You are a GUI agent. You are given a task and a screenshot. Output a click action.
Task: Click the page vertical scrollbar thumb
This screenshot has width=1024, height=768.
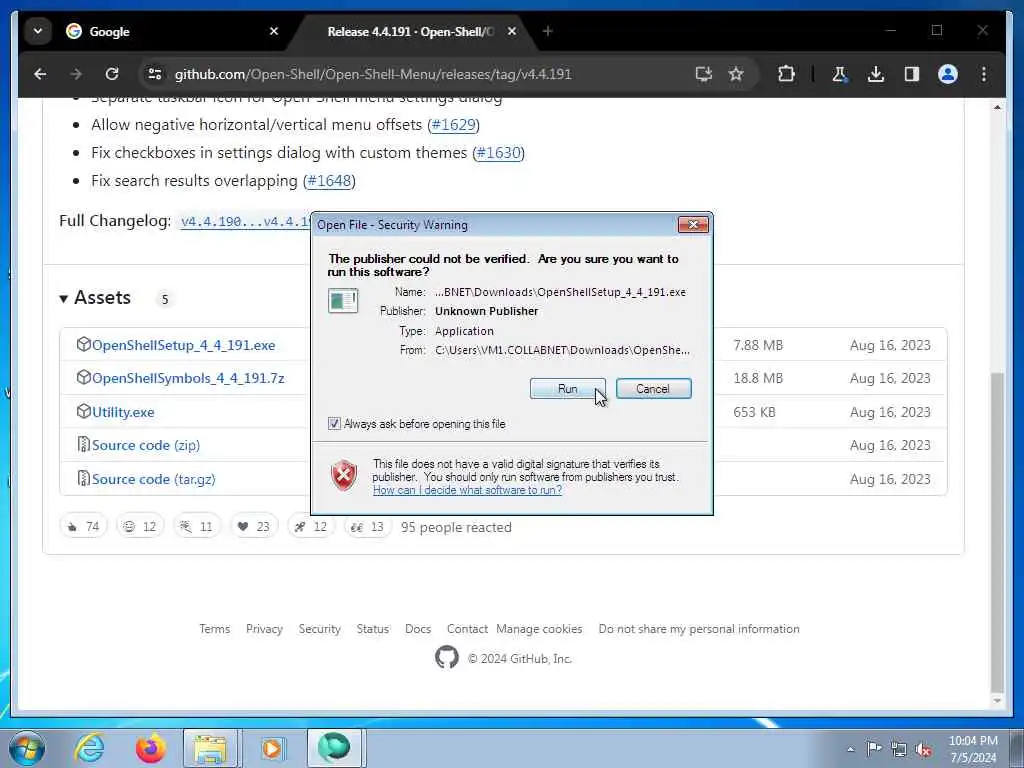pyautogui.click(x=997, y=530)
